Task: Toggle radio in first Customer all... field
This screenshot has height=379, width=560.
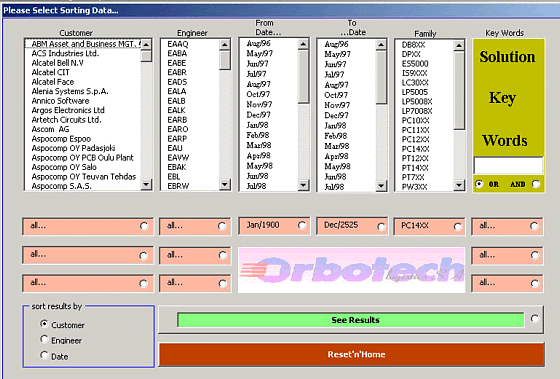Action: (x=144, y=226)
